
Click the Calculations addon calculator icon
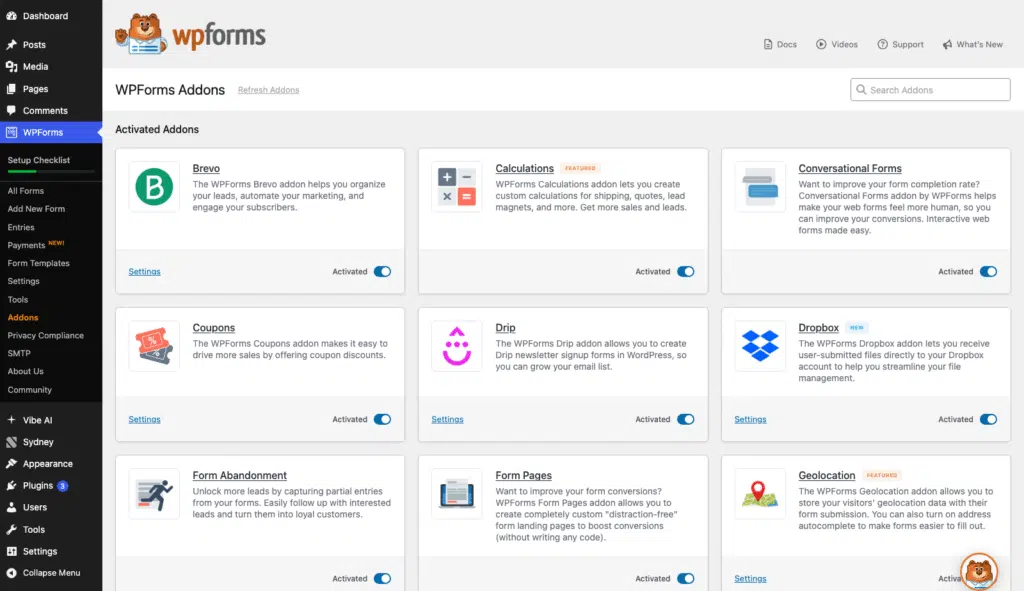456,187
